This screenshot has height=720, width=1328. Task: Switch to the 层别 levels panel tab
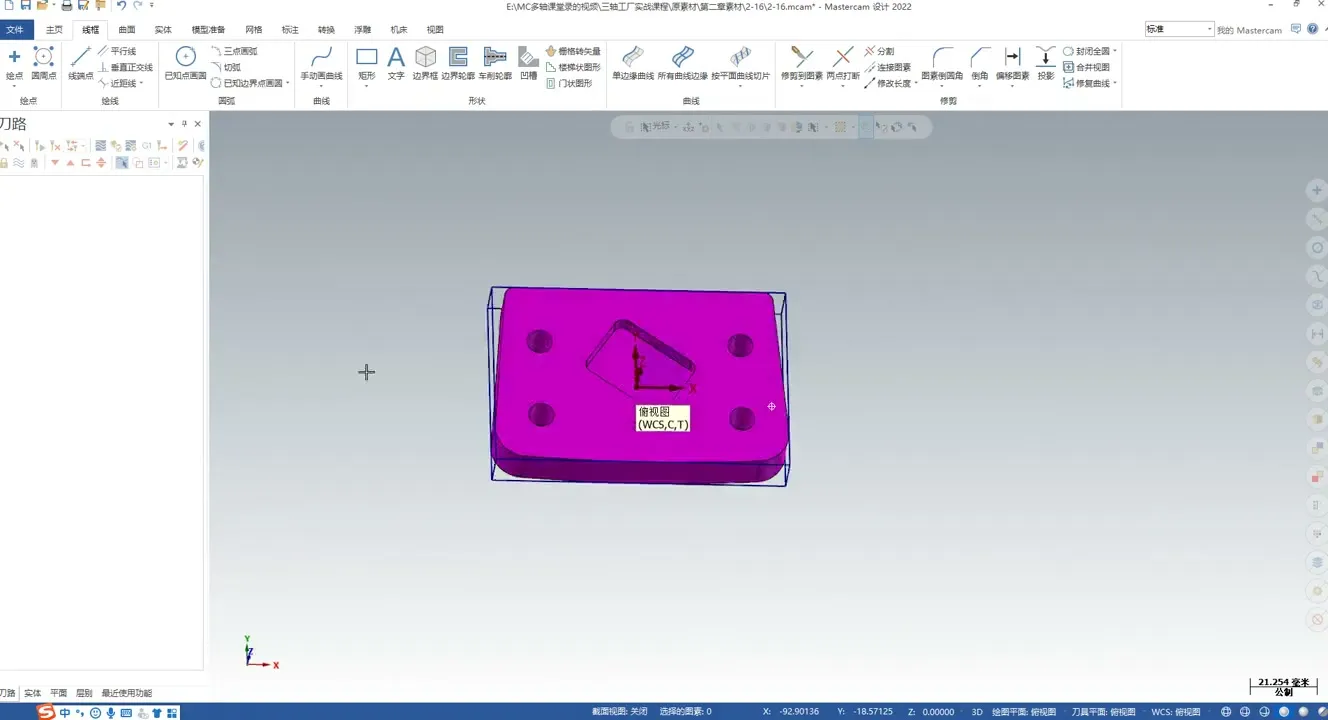pos(84,693)
